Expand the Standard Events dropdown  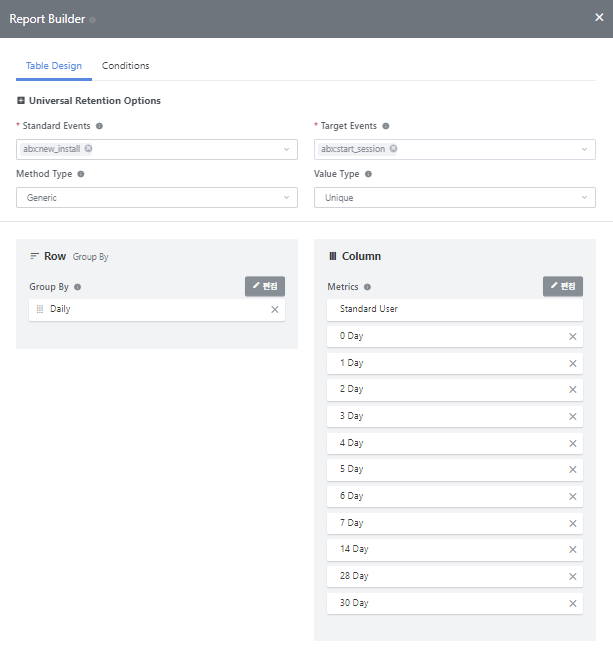click(286, 150)
